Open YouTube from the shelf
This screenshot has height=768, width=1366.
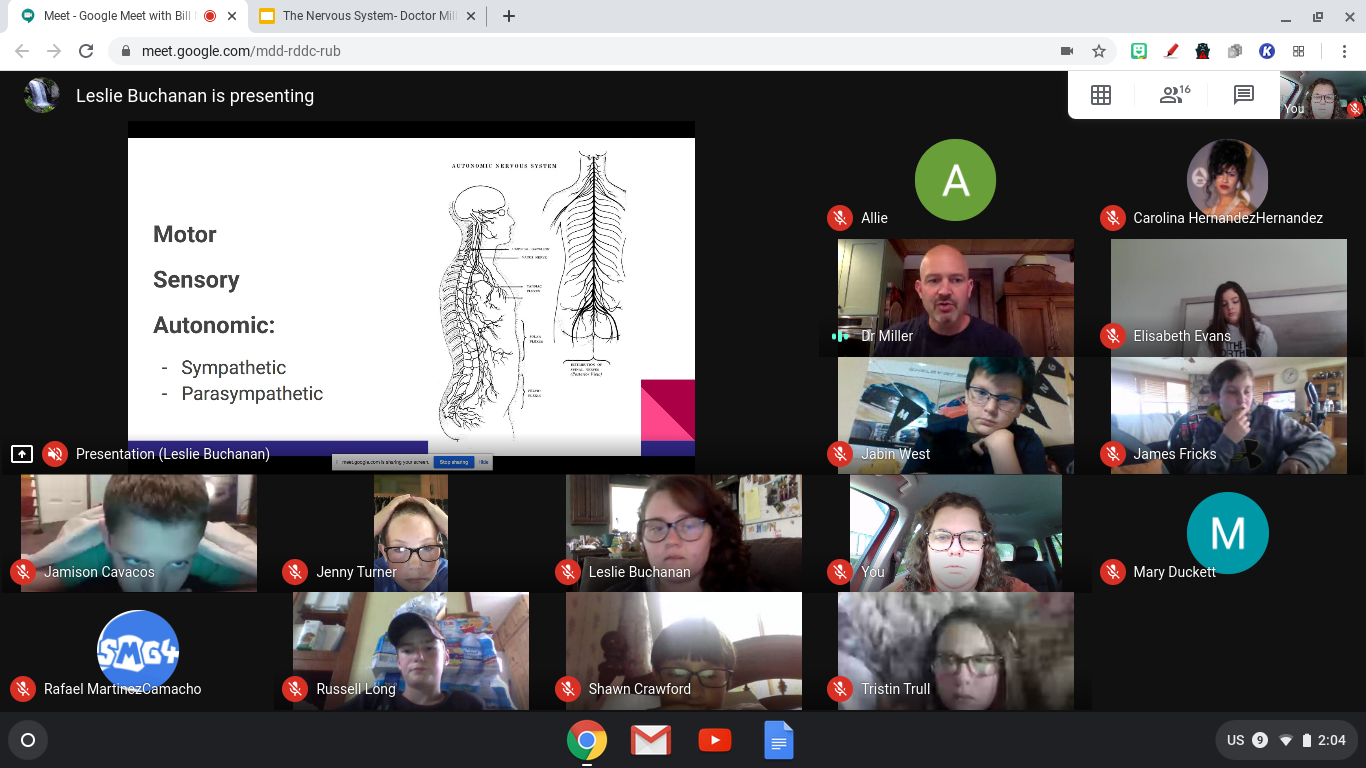tap(714, 740)
